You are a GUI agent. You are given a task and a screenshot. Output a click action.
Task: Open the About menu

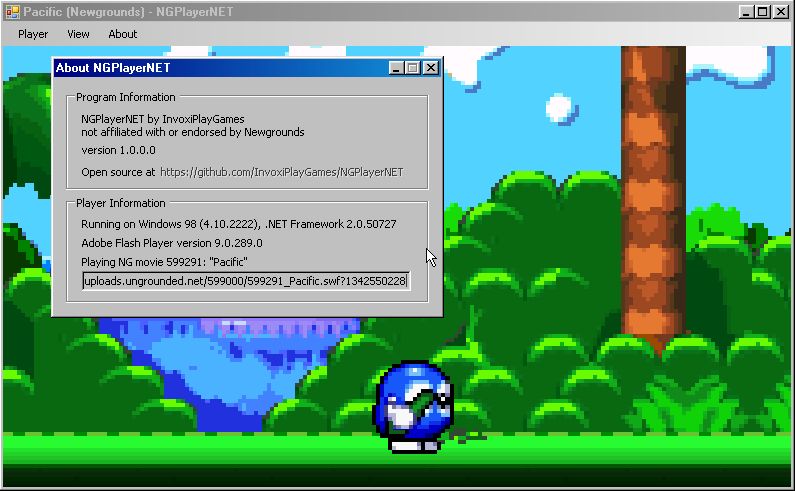(x=123, y=34)
